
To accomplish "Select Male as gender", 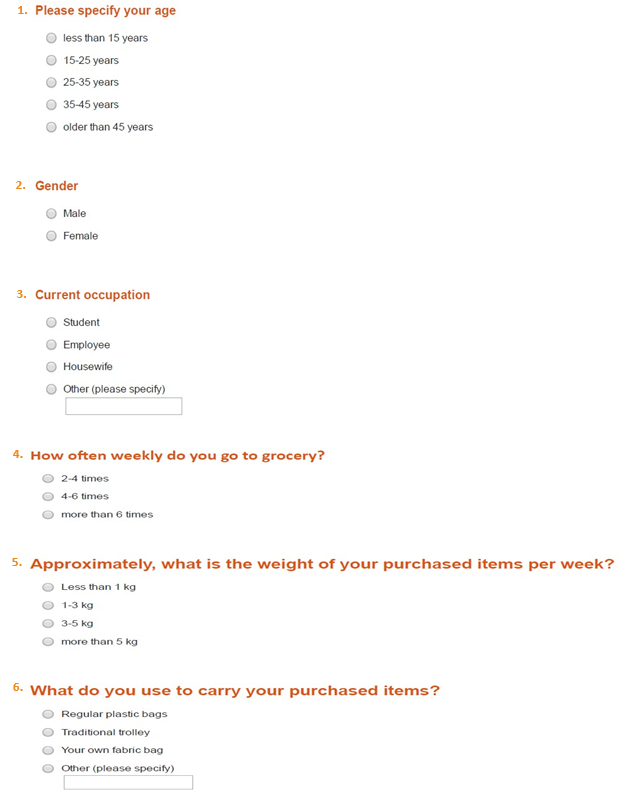I will click(x=52, y=213).
